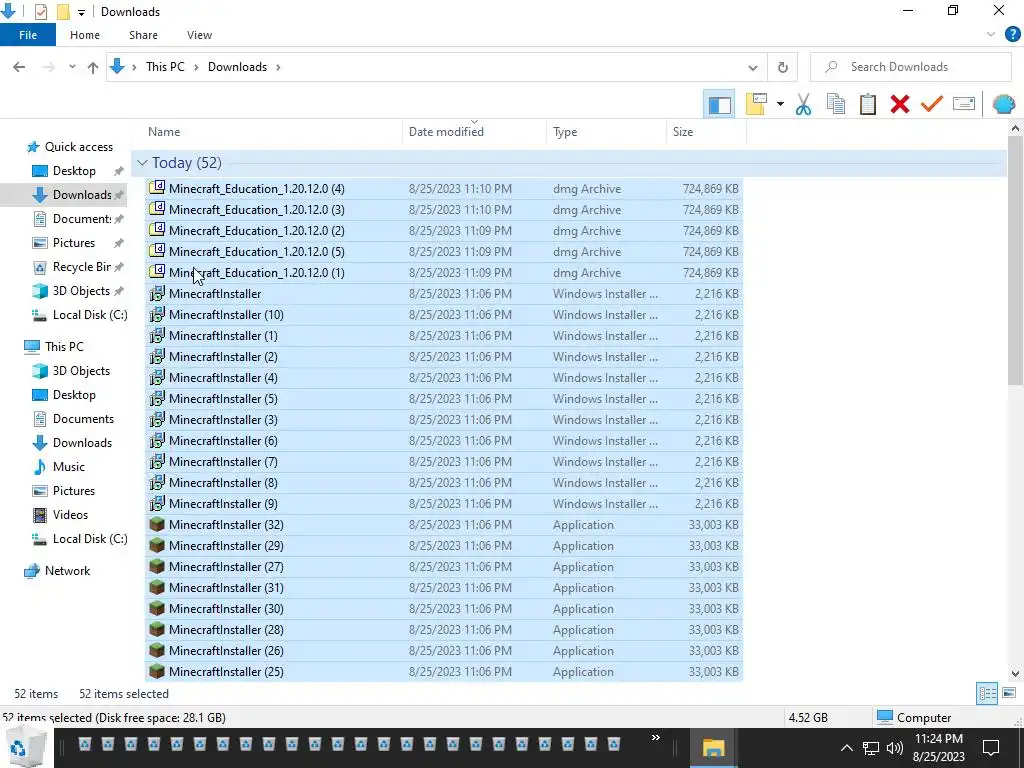Screen dimensions: 1024x768
Task: Select Minecraft_Education_1.20.12.0 (1) file
Action: [443, 273]
